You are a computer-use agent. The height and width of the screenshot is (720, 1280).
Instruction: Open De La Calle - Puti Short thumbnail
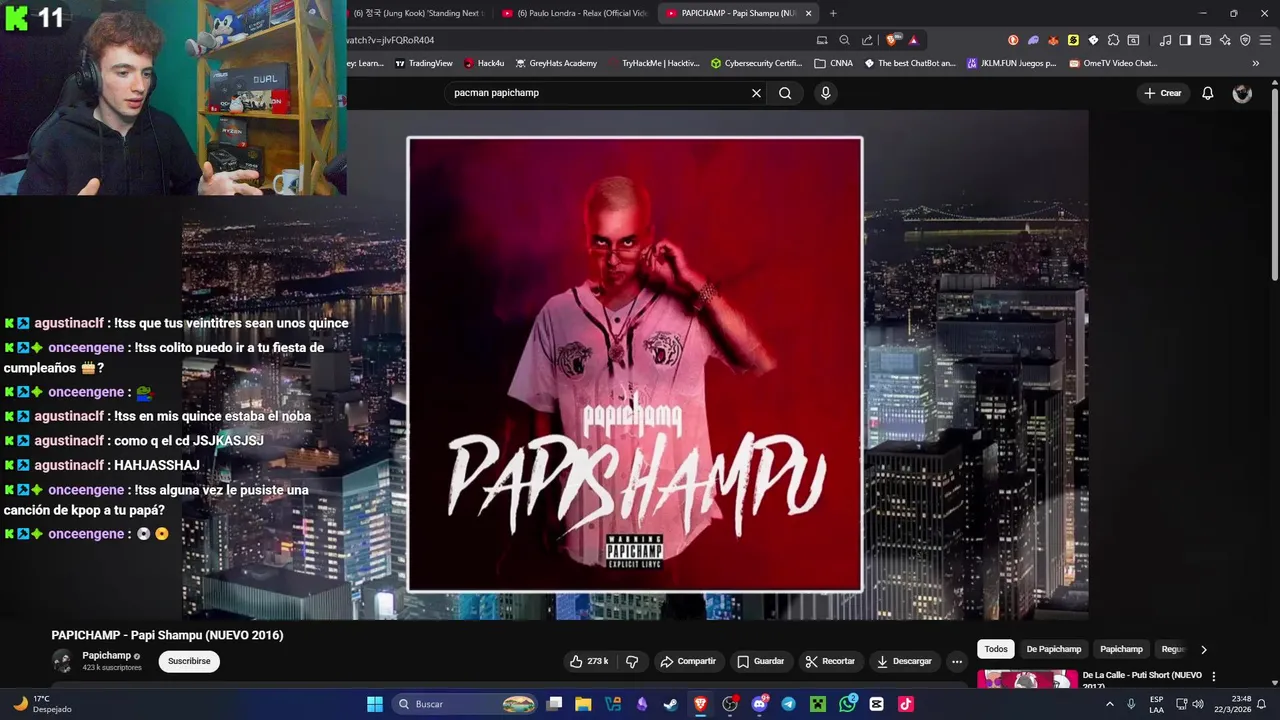[x=1027, y=679]
